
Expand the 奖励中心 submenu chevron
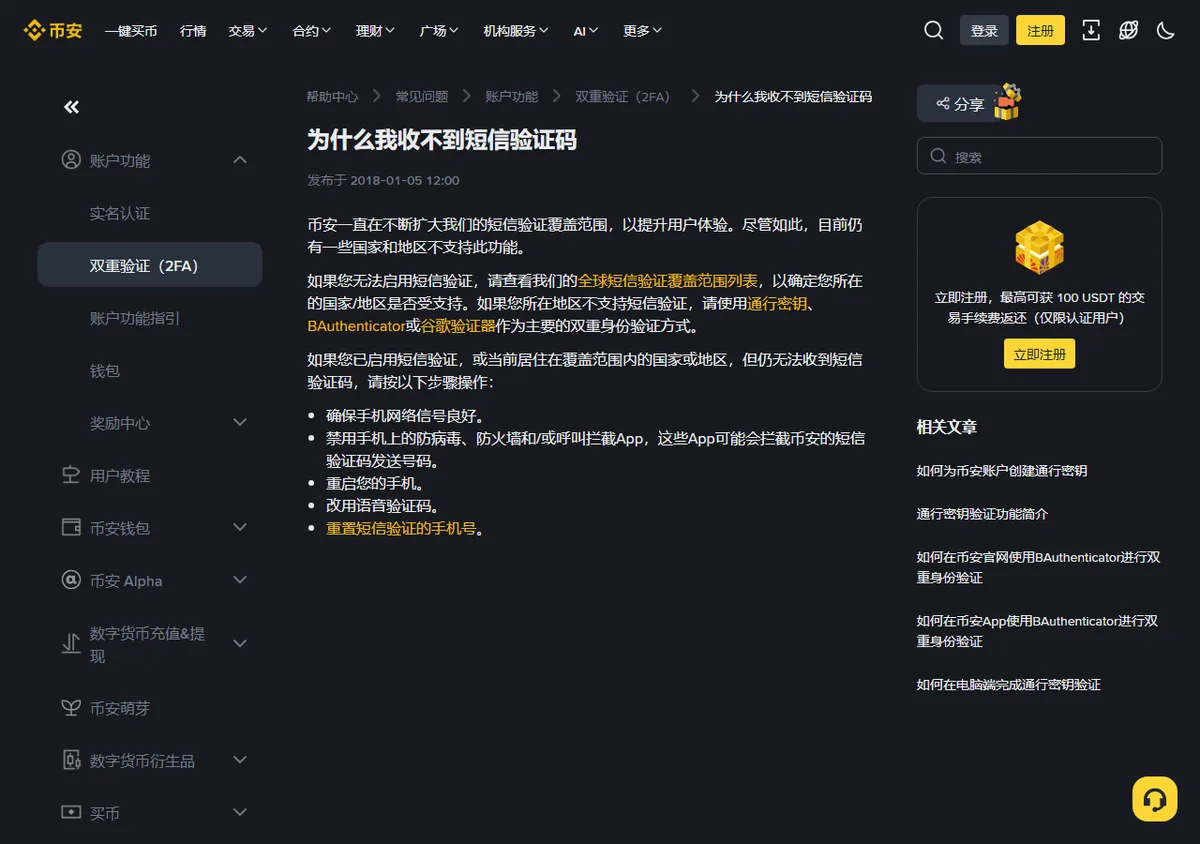[x=240, y=423]
